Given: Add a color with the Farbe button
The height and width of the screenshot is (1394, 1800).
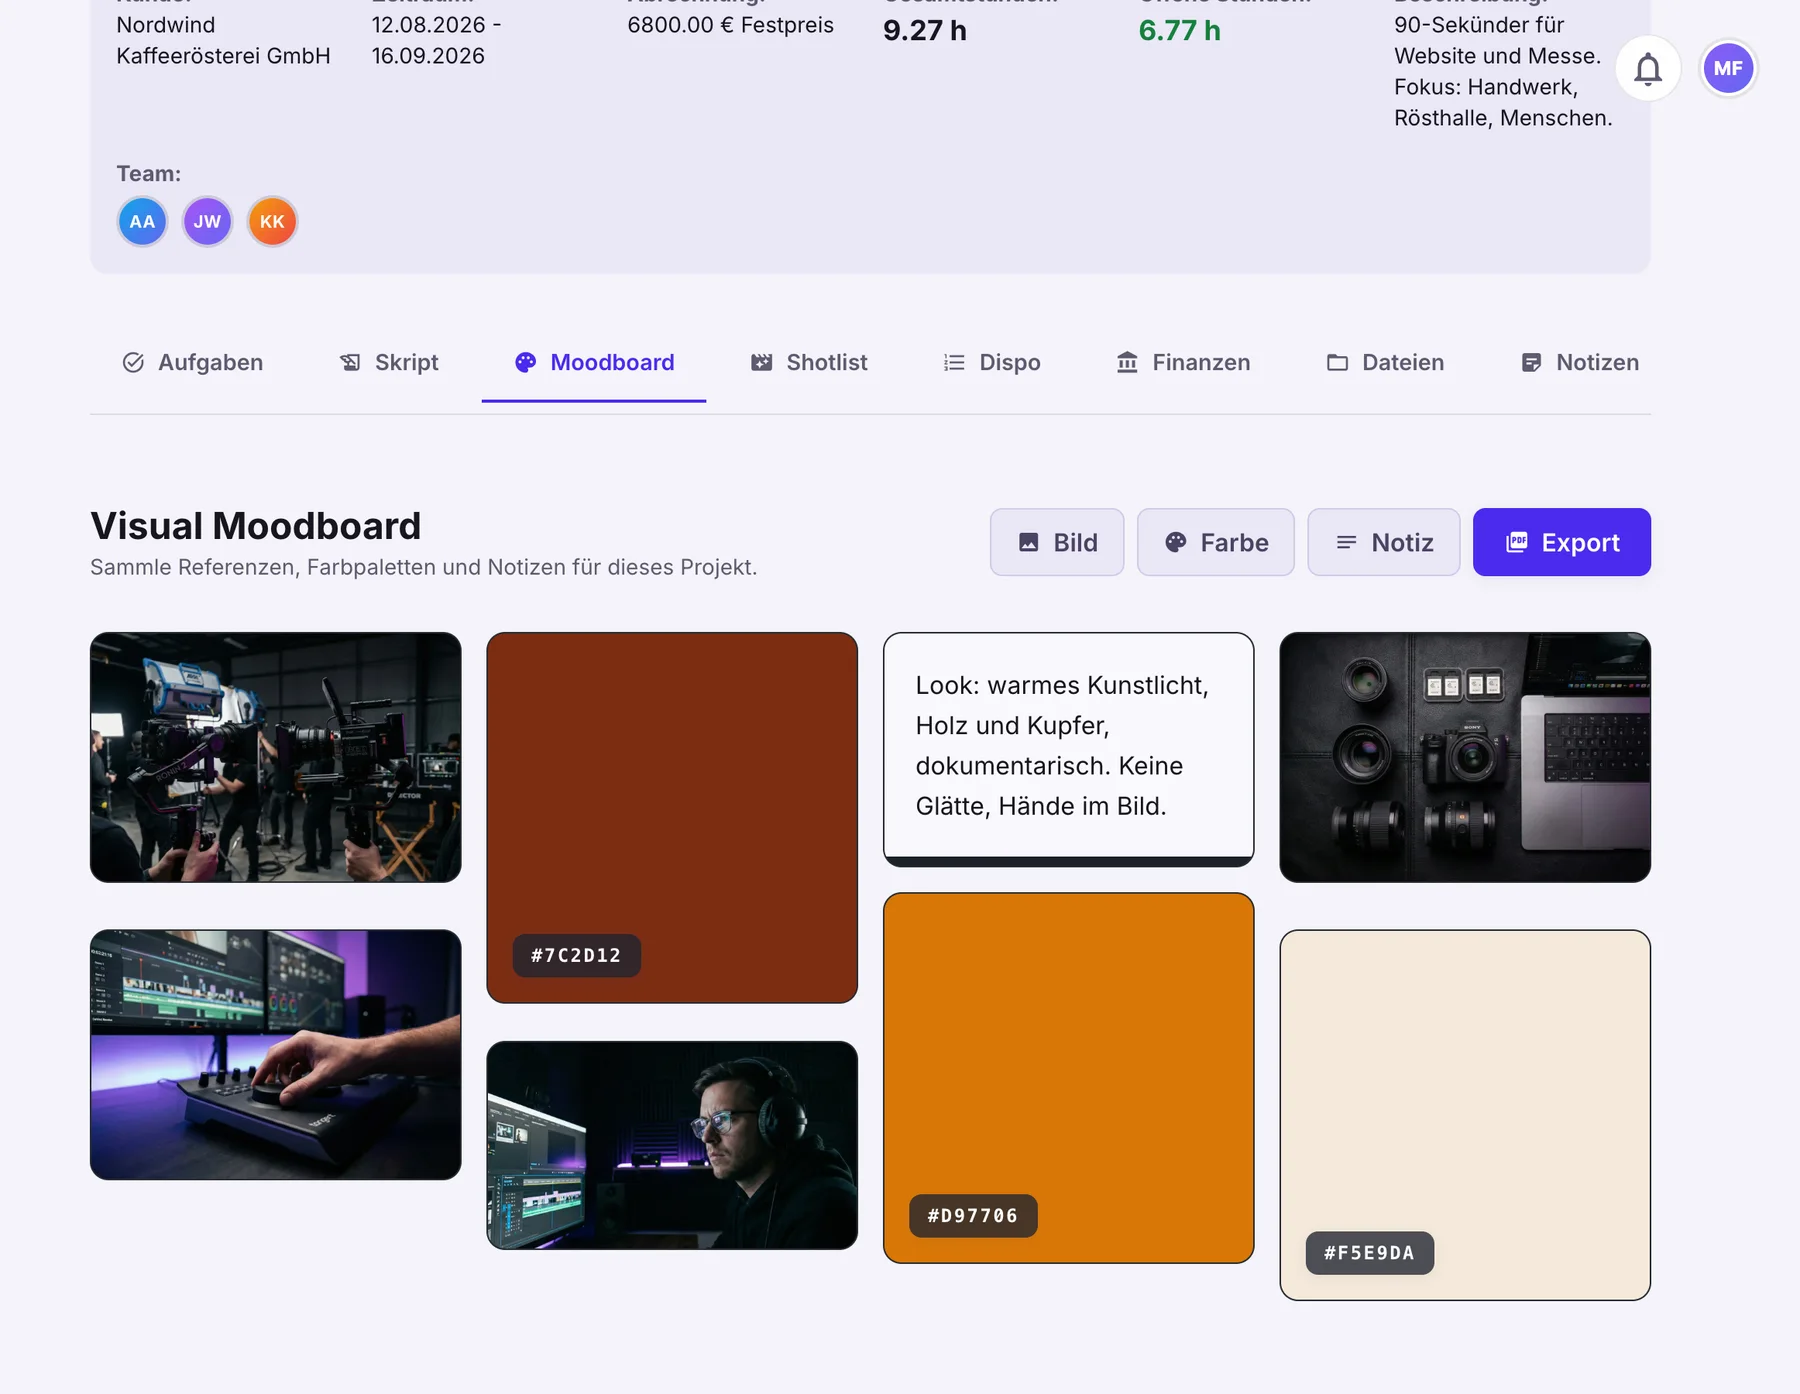Looking at the screenshot, I should [1216, 542].
